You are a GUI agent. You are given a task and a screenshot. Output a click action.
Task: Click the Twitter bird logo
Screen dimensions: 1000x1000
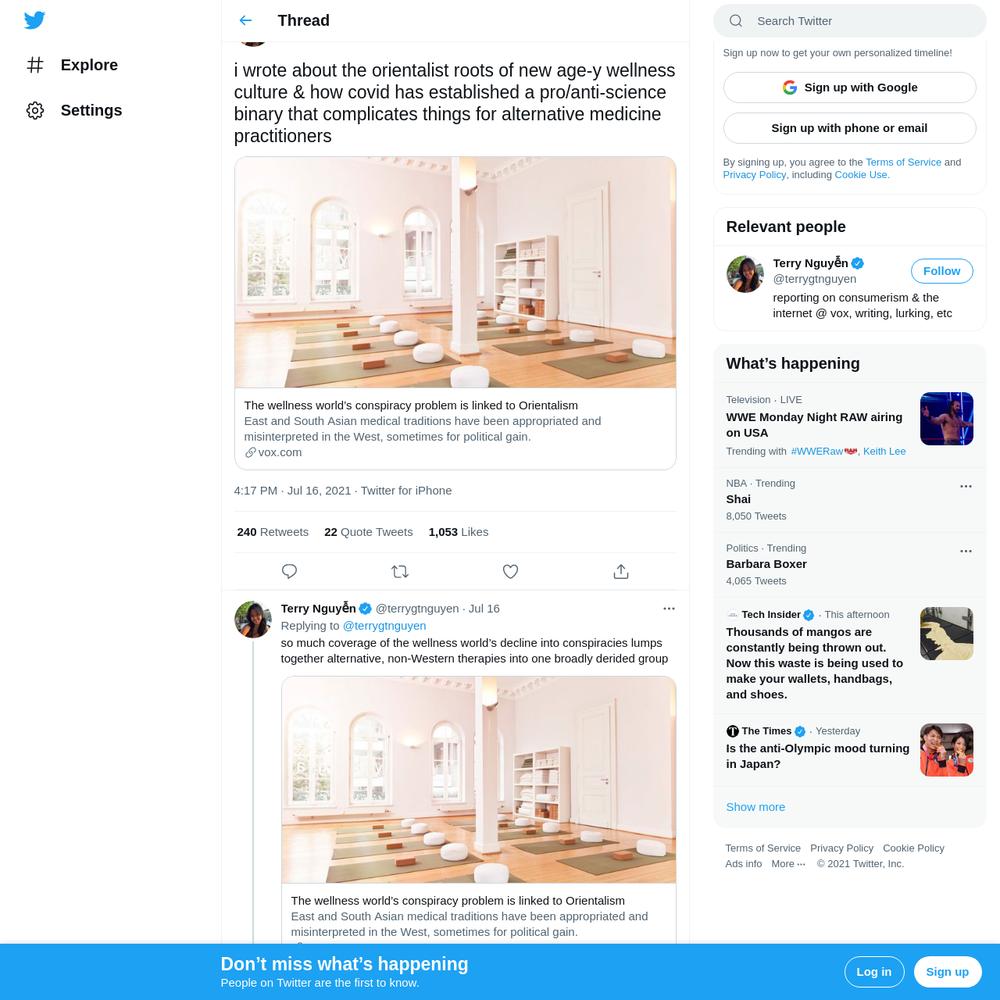pyautogui.click(x=34, y=20)
